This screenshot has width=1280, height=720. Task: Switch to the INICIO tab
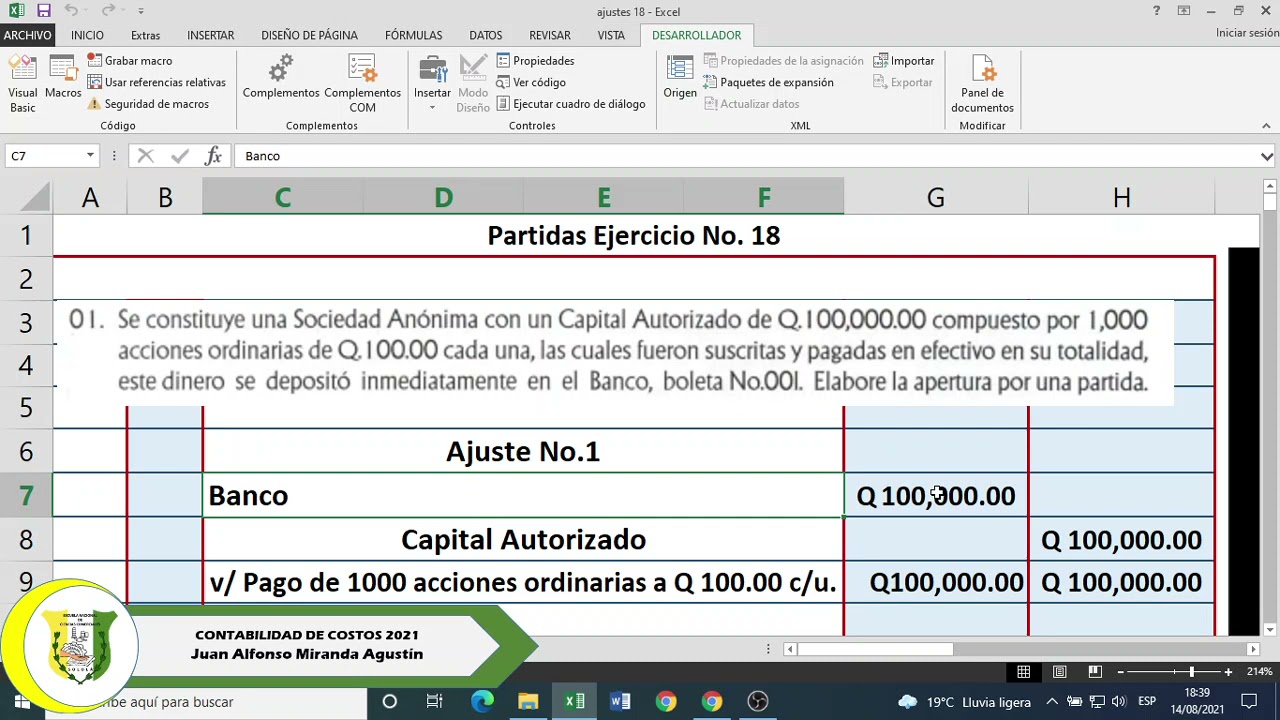87,35
